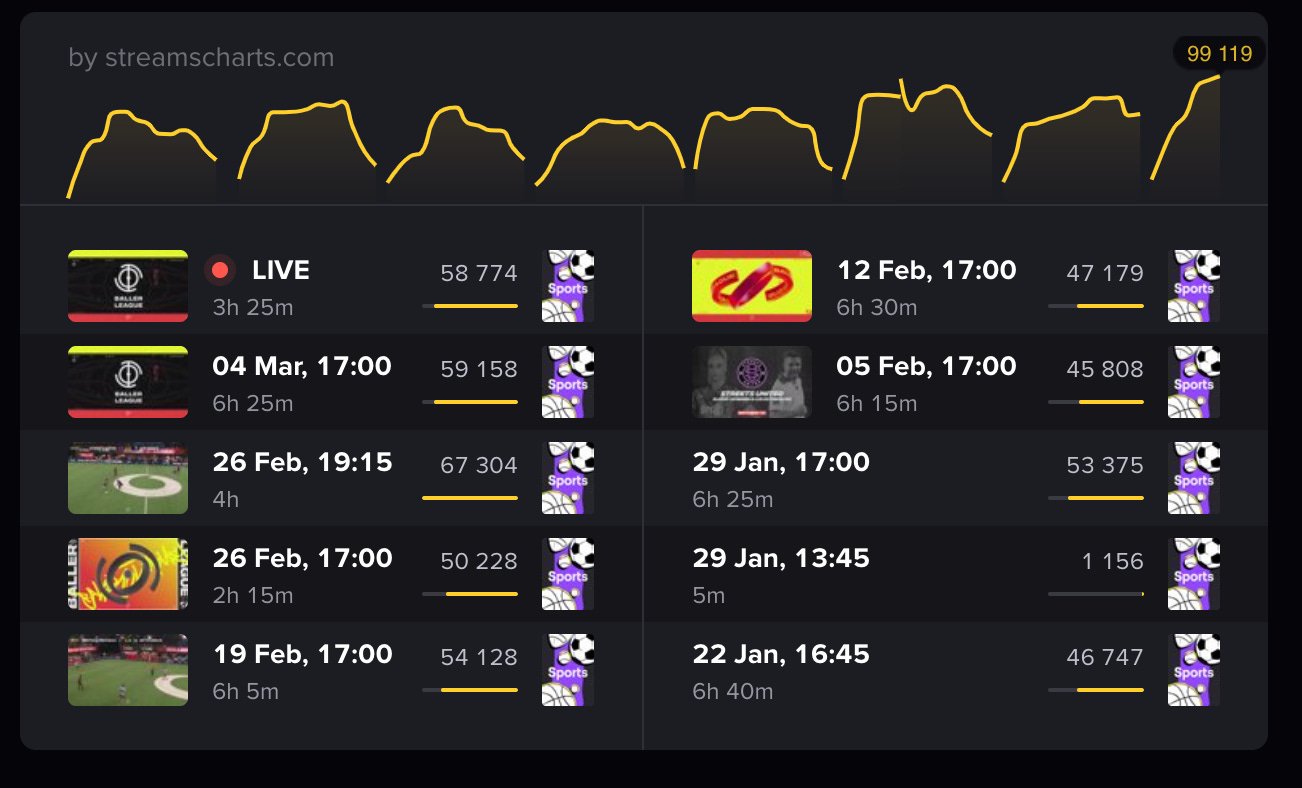Image resolution: width=1302 pixels, height=788 pixels.
Task: Click Sports icon for 05 Feb stream
Action: click(x=1194, y=382)
